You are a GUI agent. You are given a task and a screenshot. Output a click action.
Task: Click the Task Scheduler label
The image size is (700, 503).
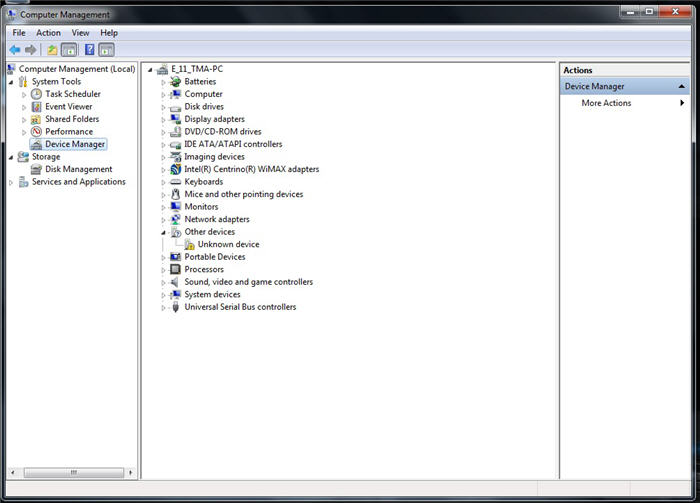coord(73,94)
